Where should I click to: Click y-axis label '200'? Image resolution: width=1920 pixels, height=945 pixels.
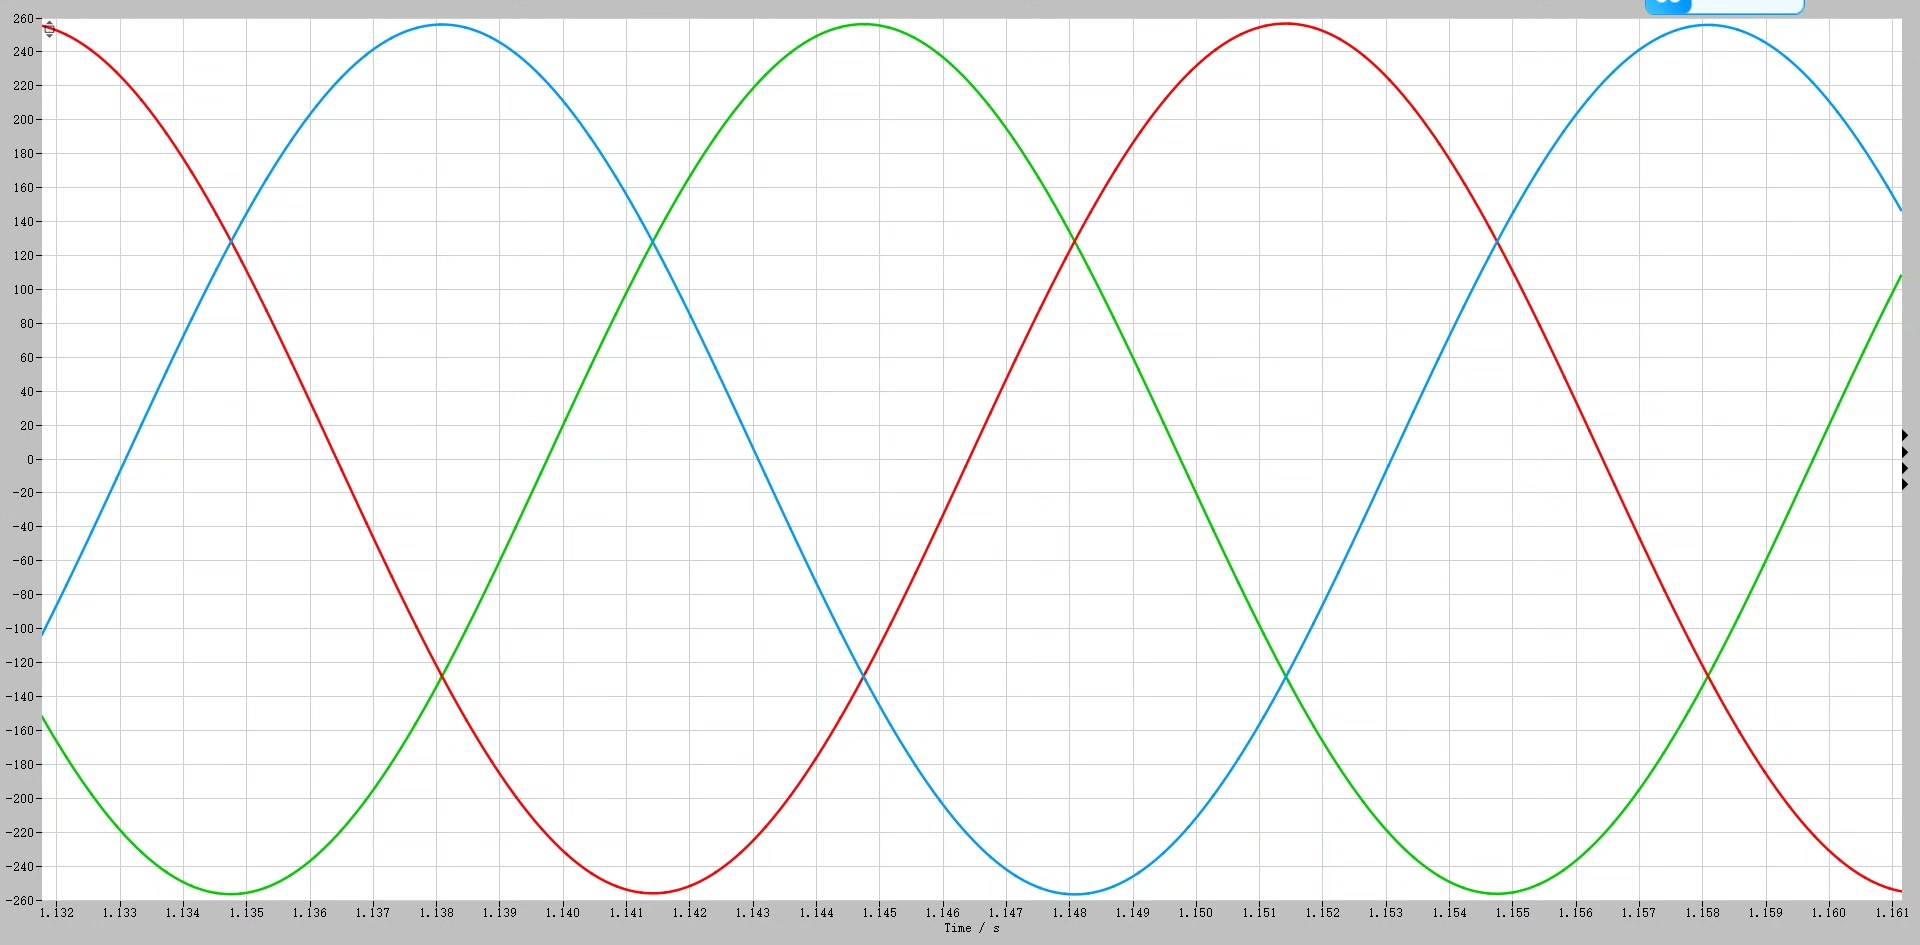tap(23, 120)
